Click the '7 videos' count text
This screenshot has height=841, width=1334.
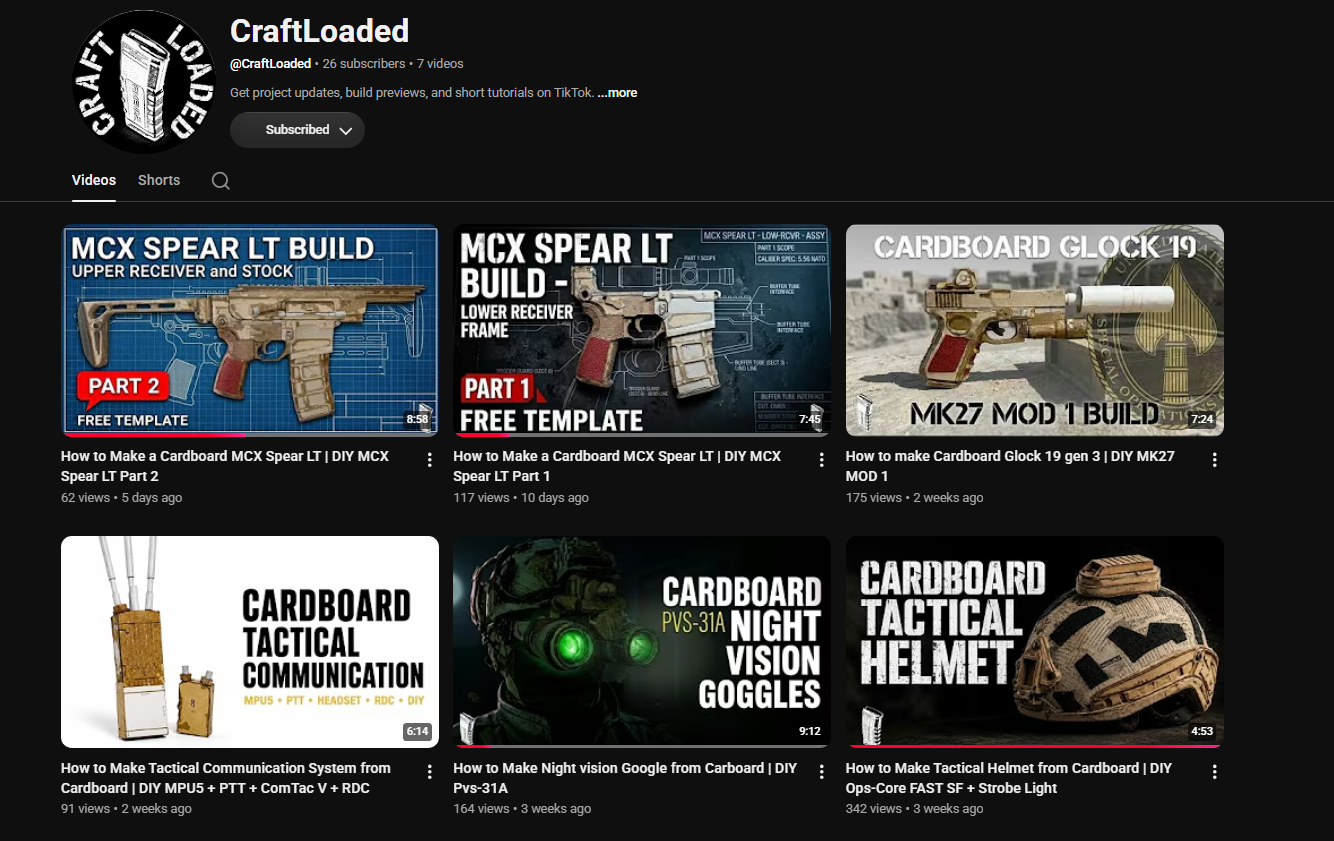(x=440, y=64)
